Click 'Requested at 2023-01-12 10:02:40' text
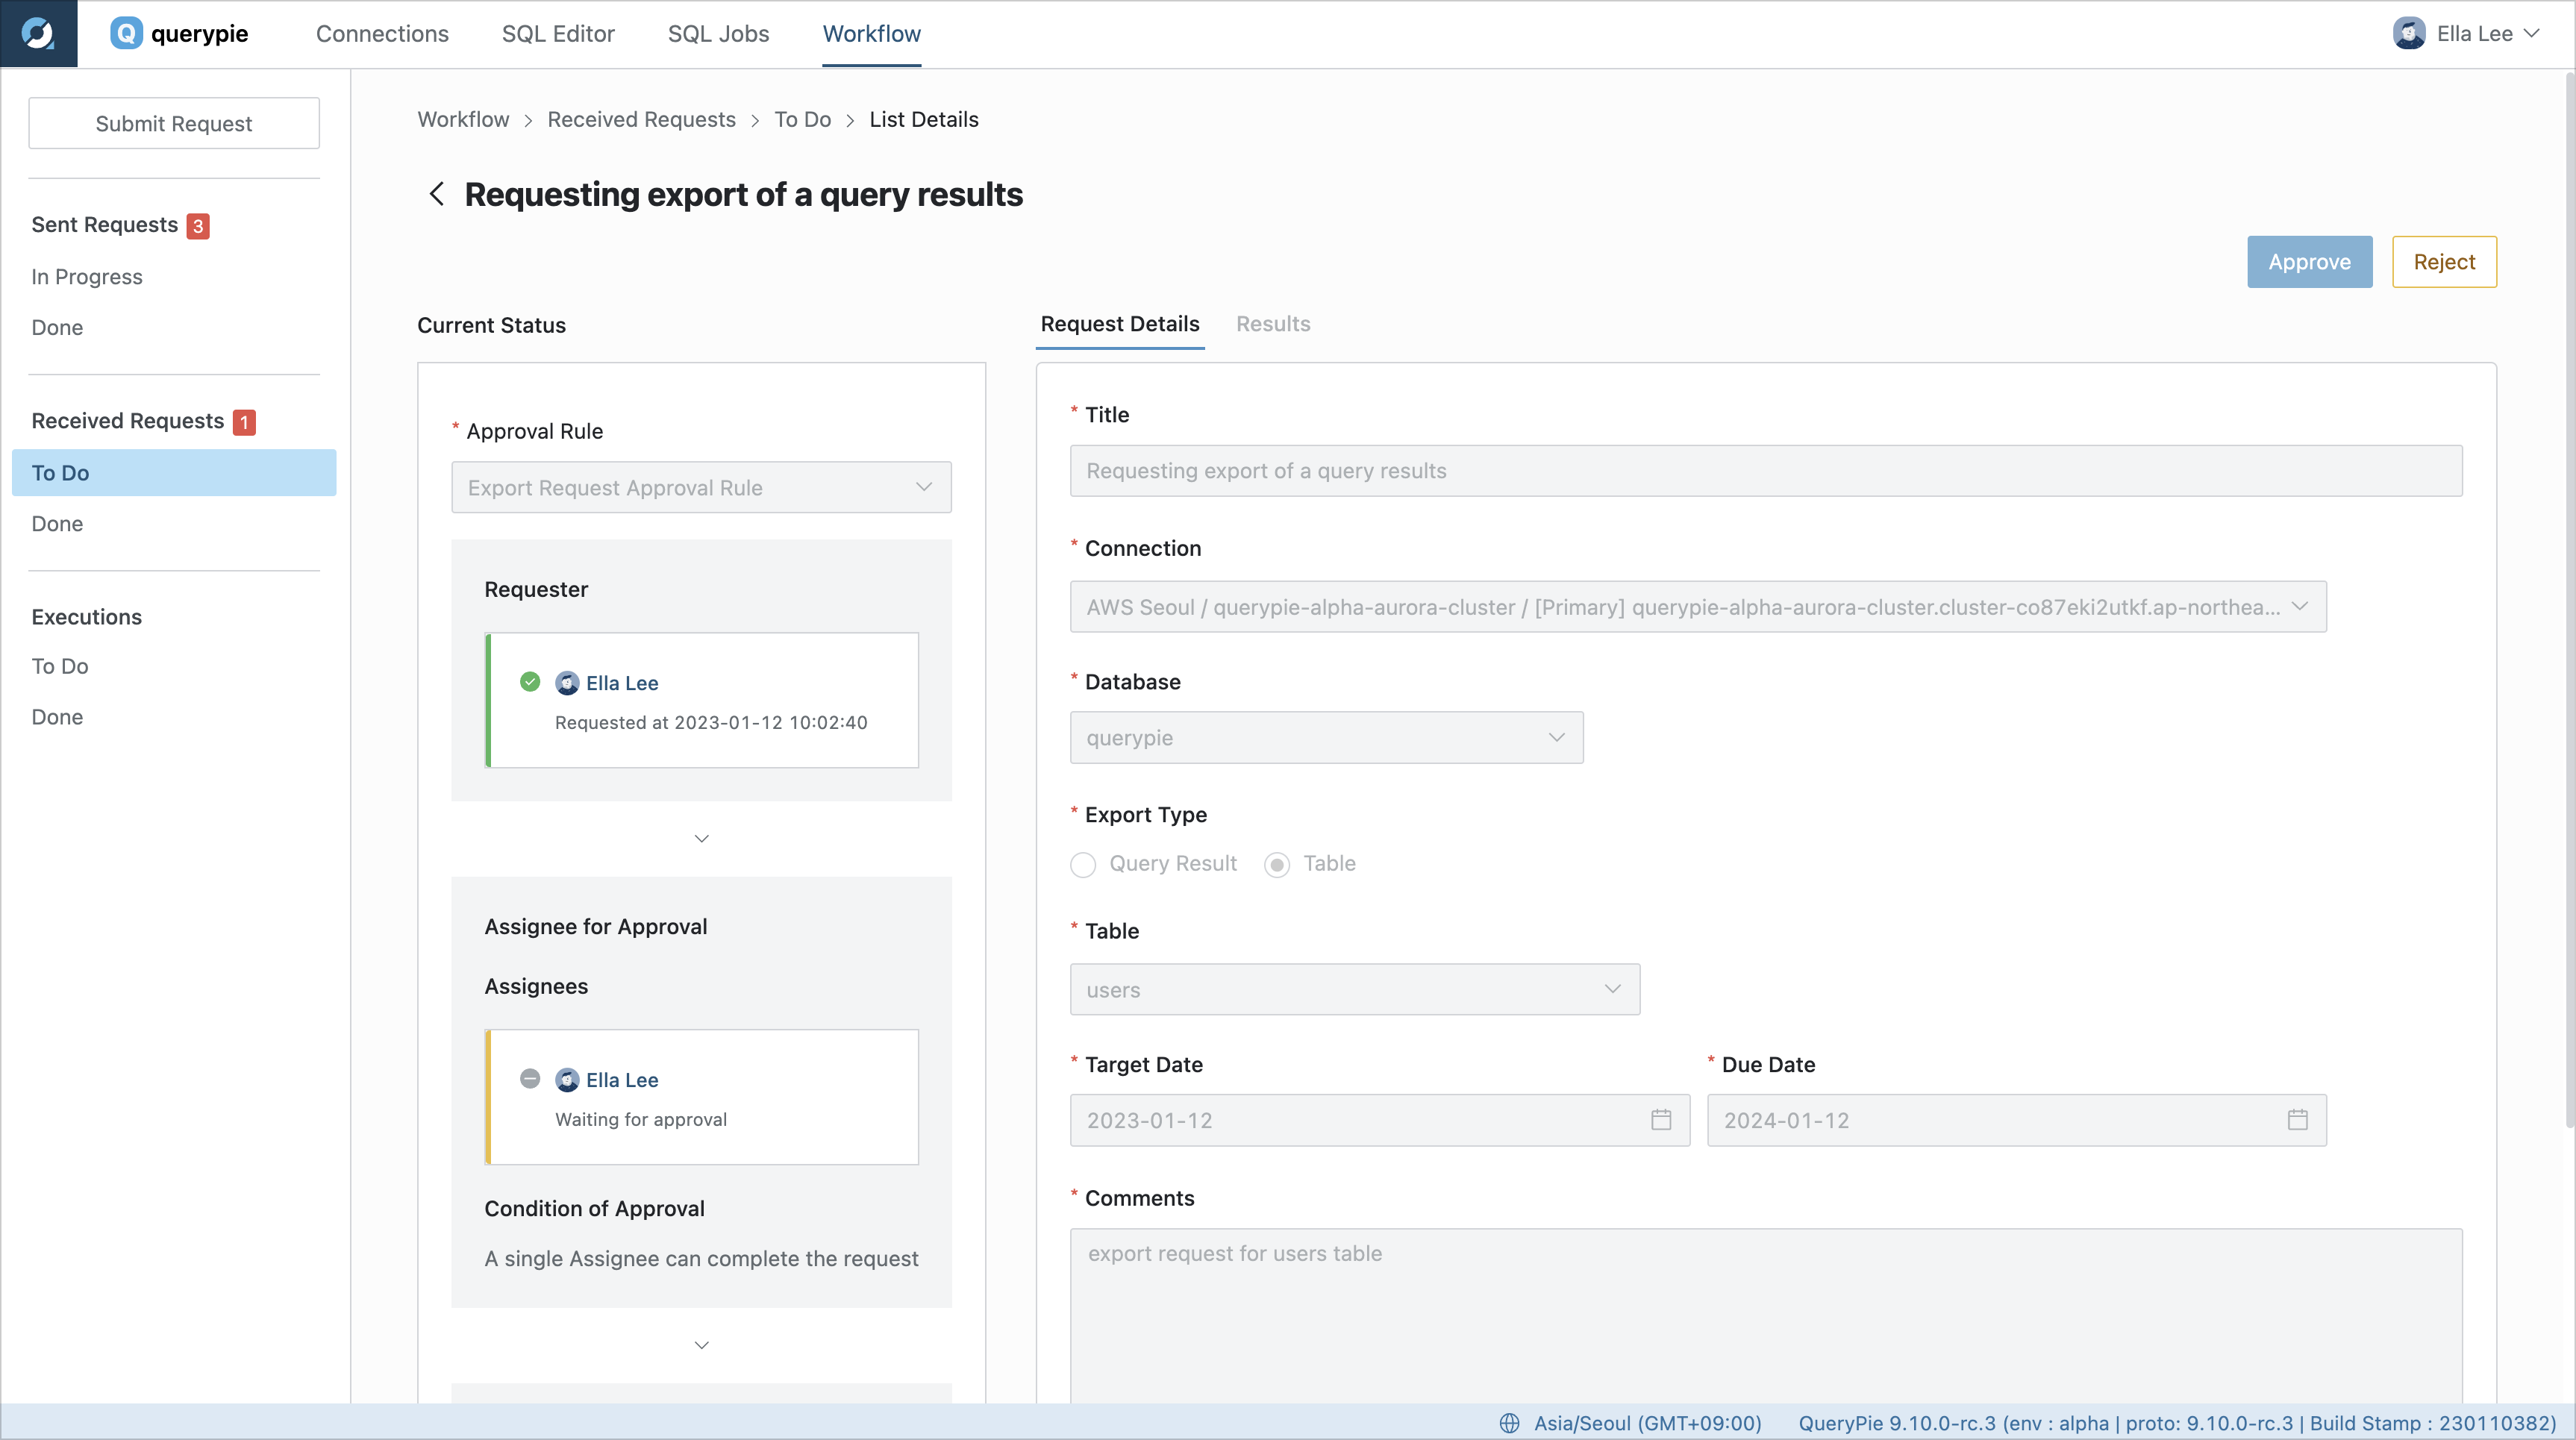This screenshot has height=1440, width=2576. pos(711,722)
